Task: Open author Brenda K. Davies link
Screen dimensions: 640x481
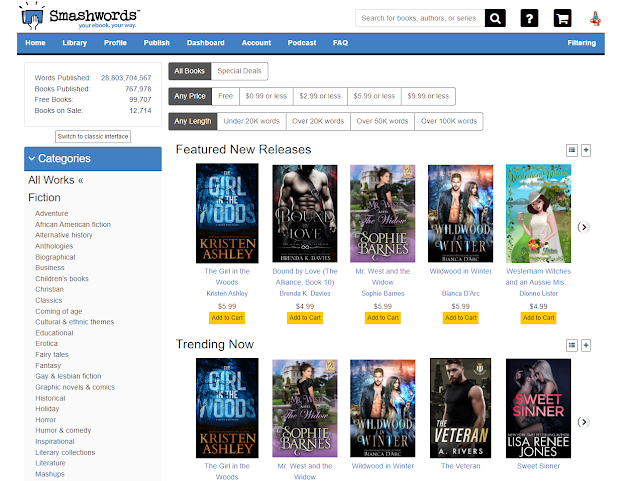Action: click(x=305, y=294)
